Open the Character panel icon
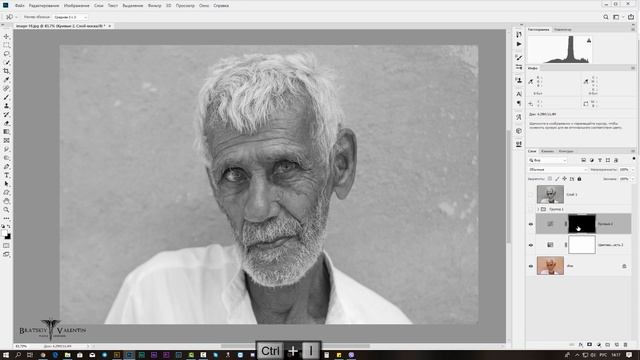The image size is (640, 360). pos(519,94)
